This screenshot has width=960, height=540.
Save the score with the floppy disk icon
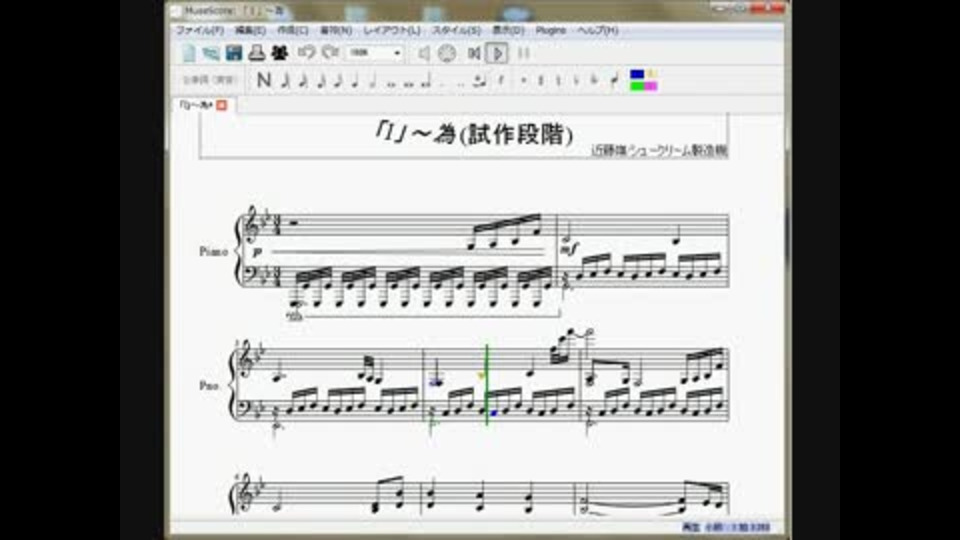coord(234,53)
